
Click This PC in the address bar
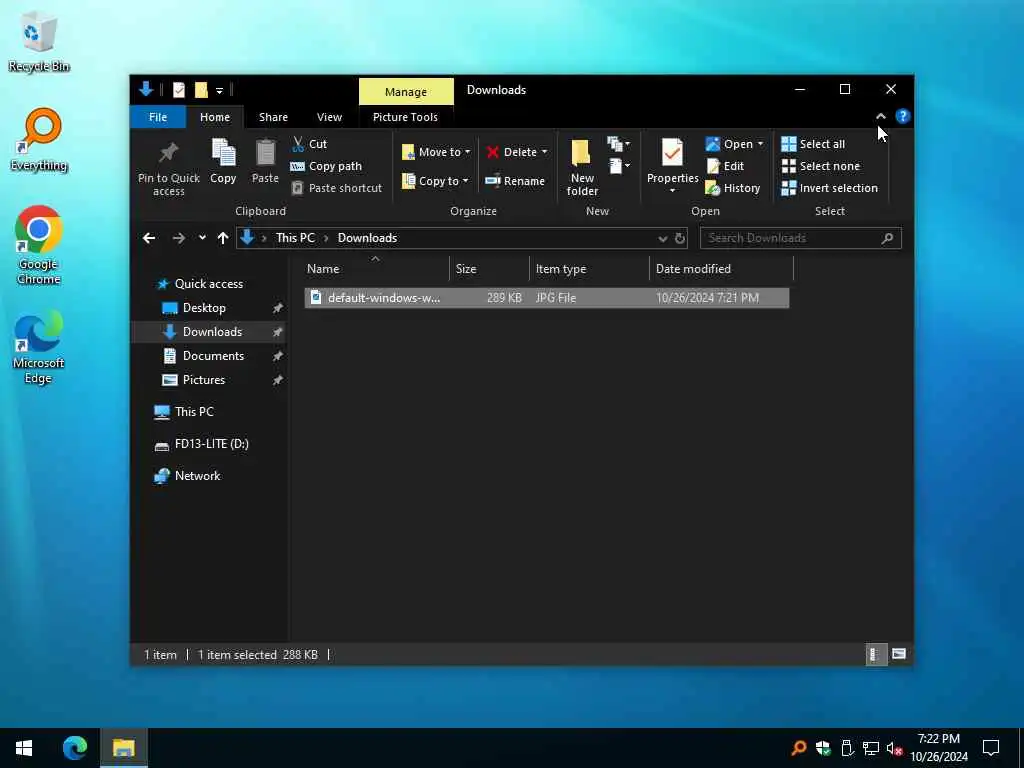point(295,238)
